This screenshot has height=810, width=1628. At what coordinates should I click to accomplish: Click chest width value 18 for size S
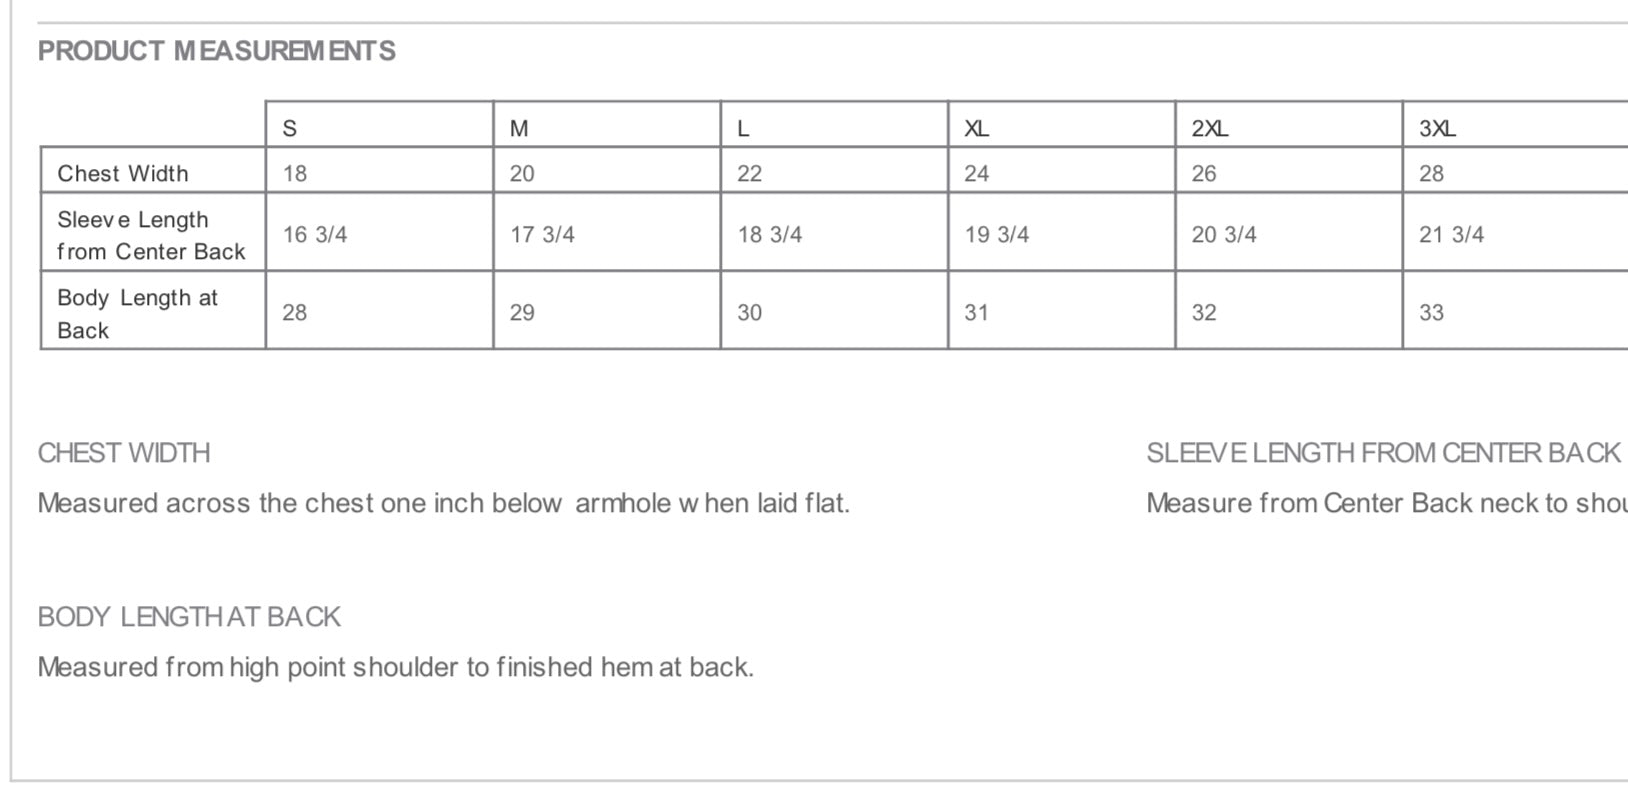click(x=295, y=174)
